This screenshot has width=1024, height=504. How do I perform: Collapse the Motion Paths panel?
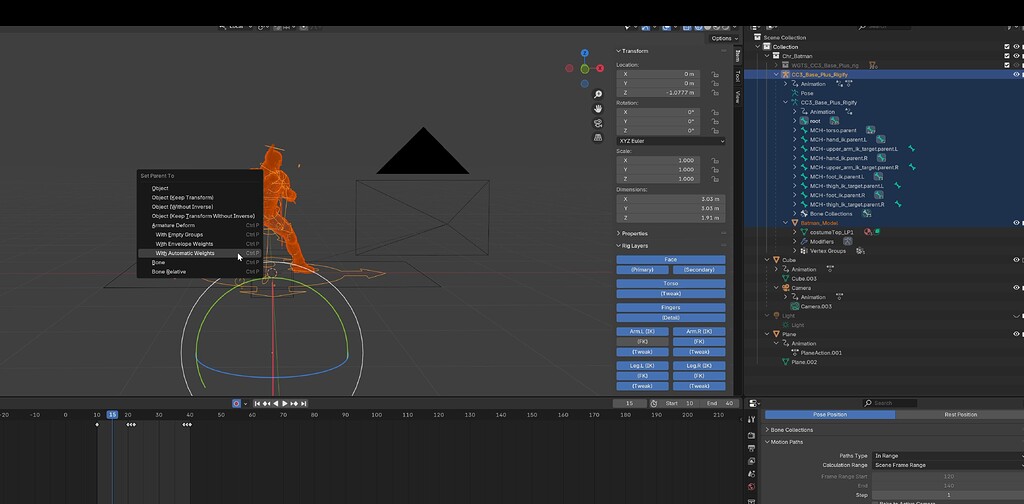768,442
